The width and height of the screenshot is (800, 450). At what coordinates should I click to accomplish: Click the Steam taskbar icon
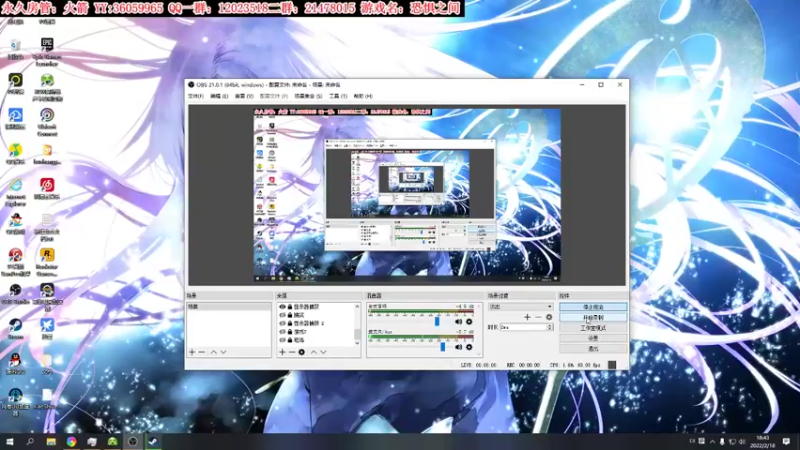[x=153, y=441]
